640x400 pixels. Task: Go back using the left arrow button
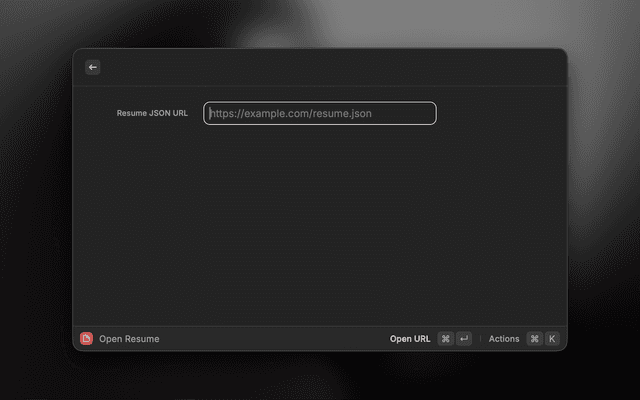click(x=93, y=67)
